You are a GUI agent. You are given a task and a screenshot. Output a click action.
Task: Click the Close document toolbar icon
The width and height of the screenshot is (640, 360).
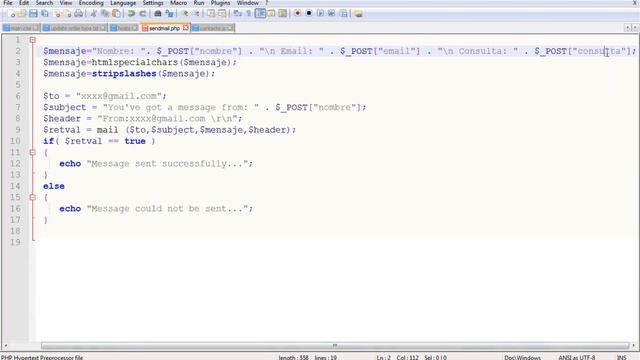57,14
